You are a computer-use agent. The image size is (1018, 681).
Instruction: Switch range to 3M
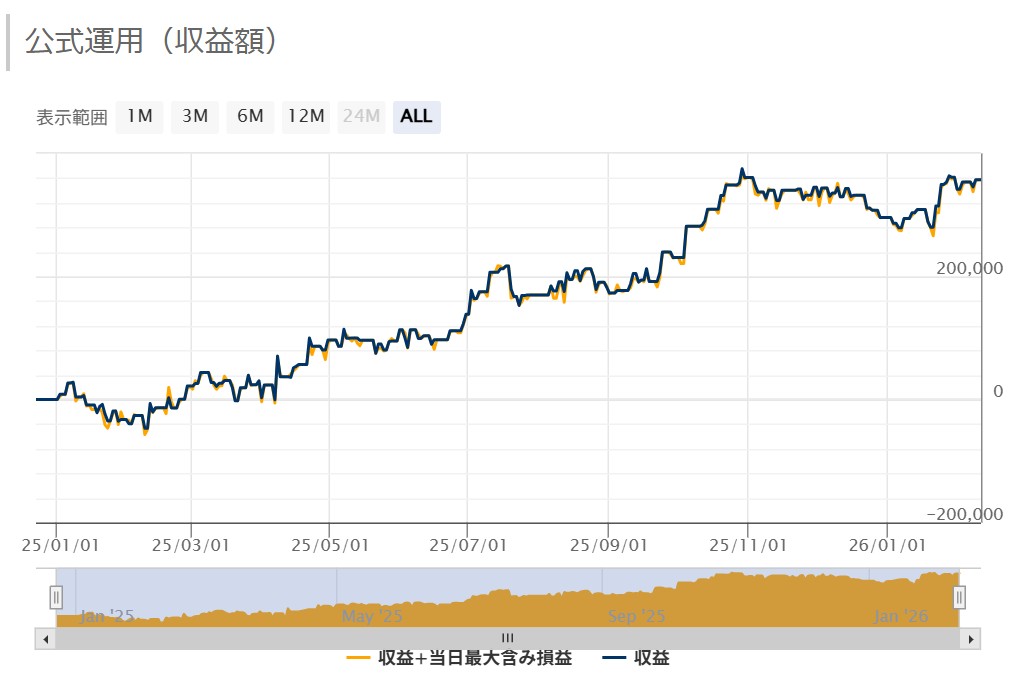[194, 117]
